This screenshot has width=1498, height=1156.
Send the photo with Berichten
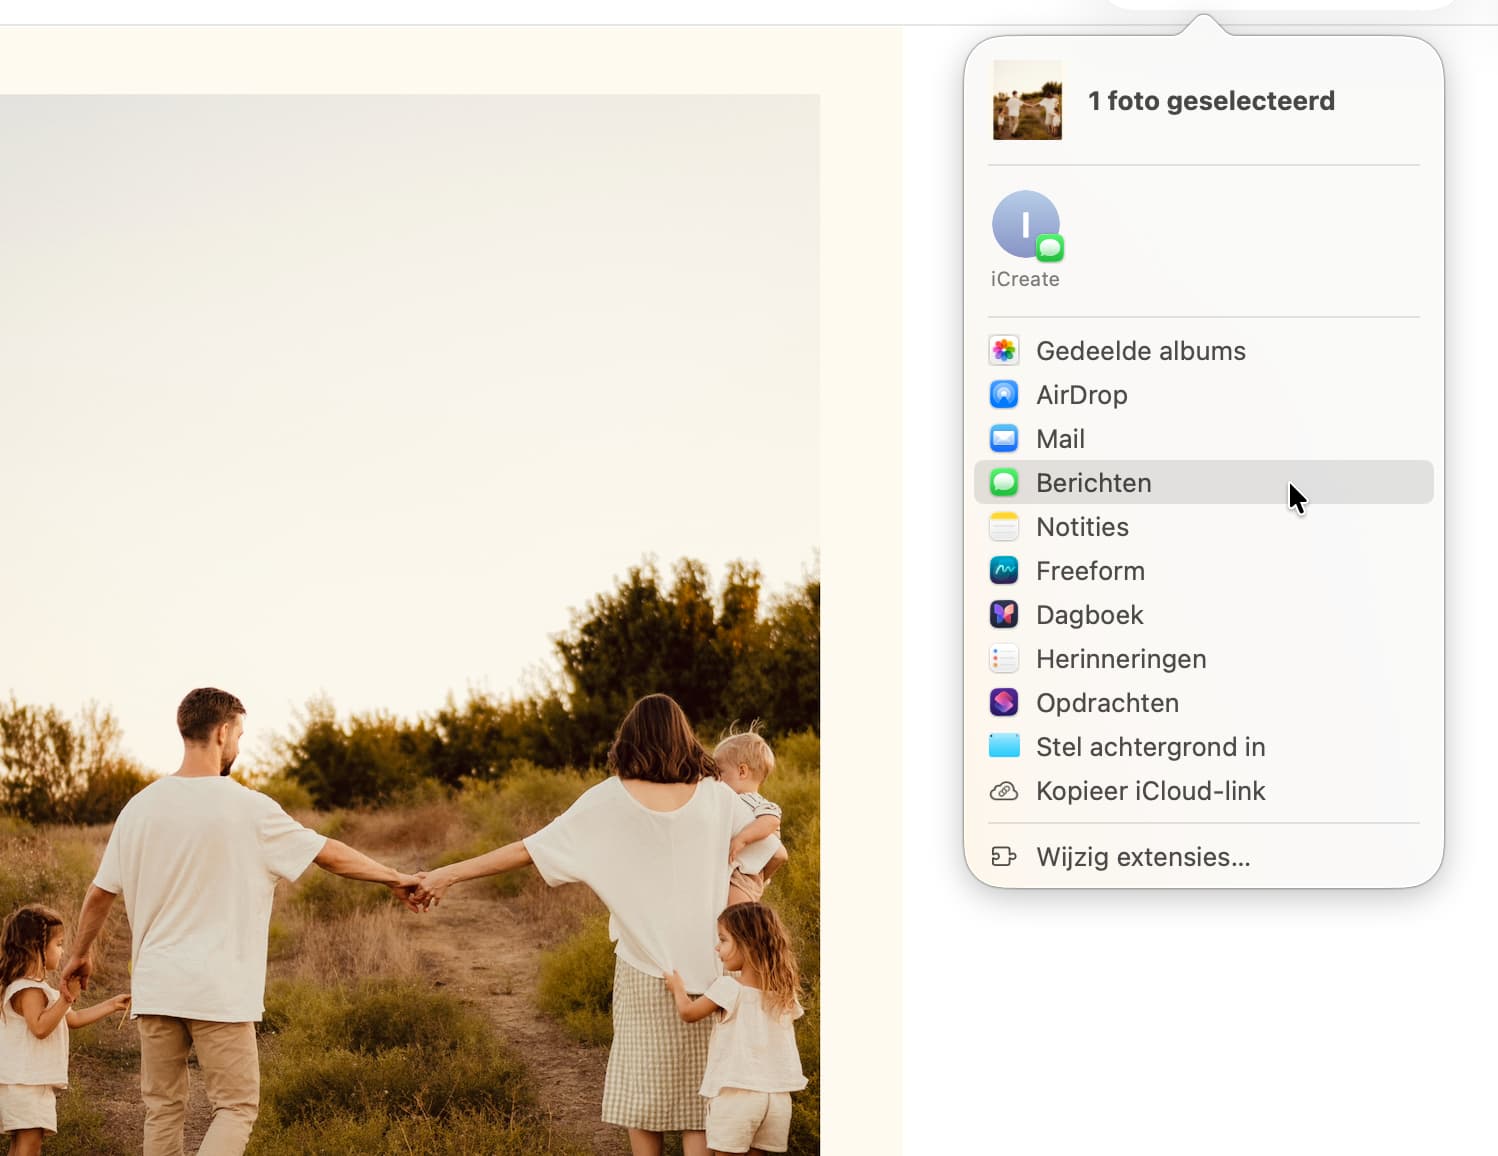(x=1204, y=483)
